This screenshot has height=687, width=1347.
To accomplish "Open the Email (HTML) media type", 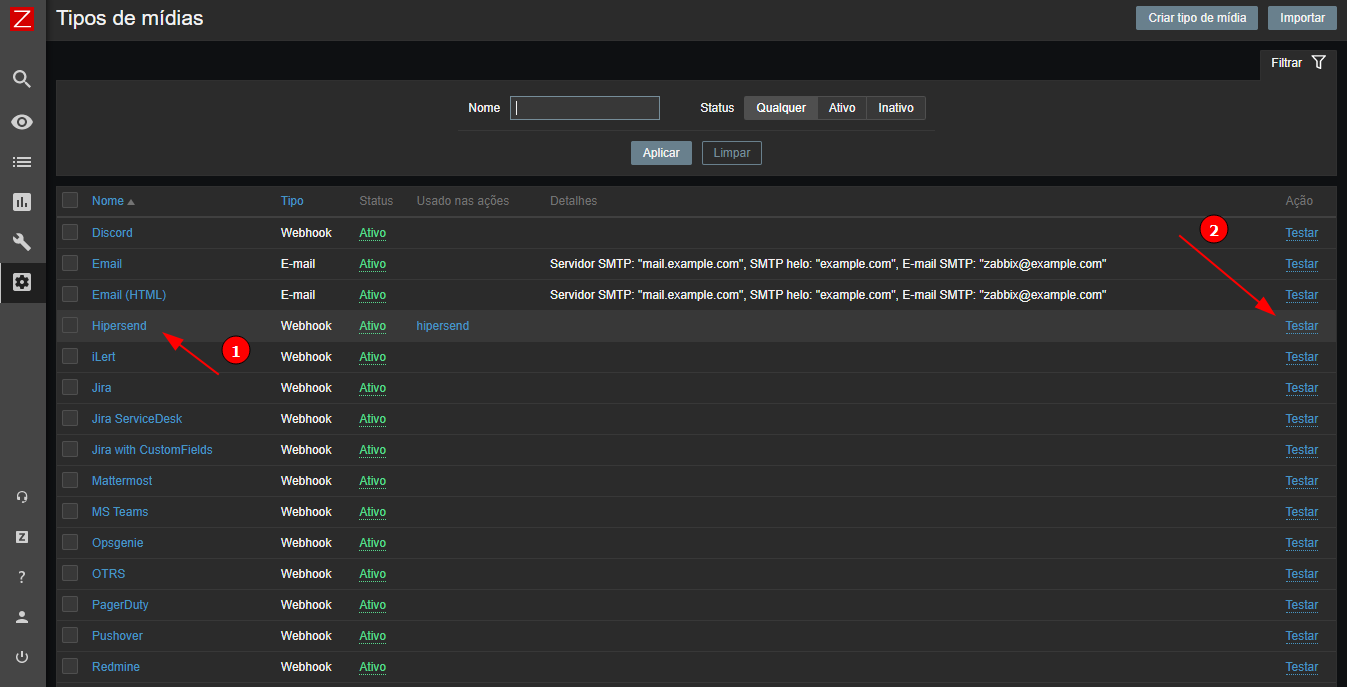I will (129, 295).
